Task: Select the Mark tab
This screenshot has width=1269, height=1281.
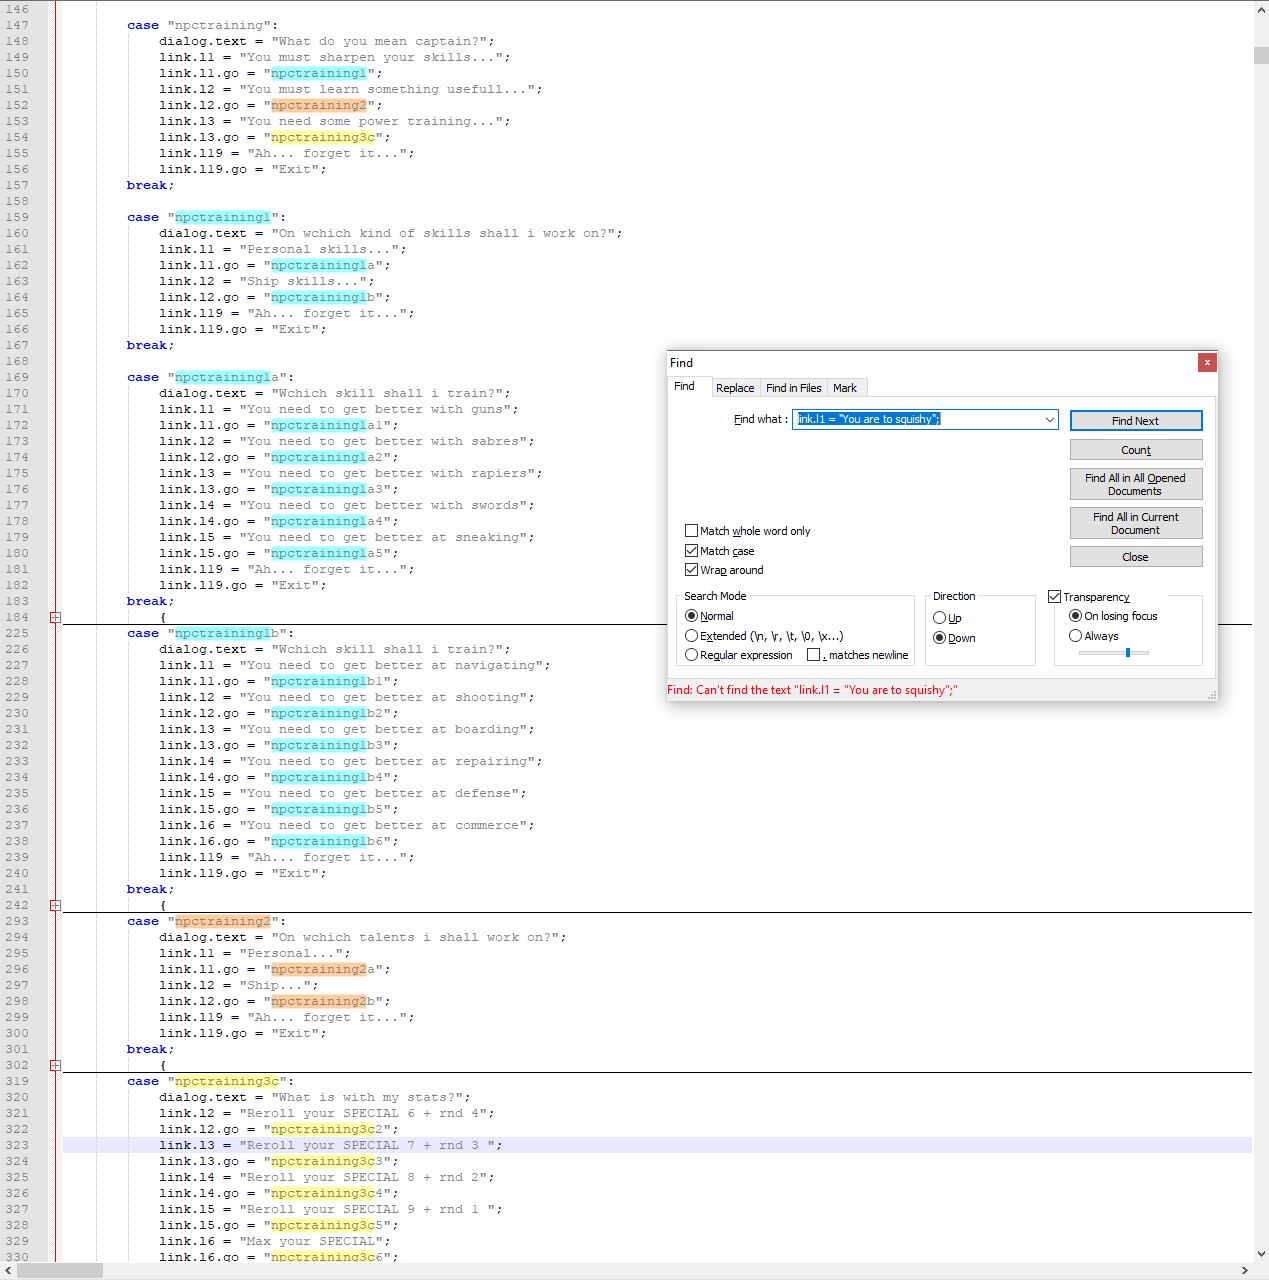Action: (845, 388)
